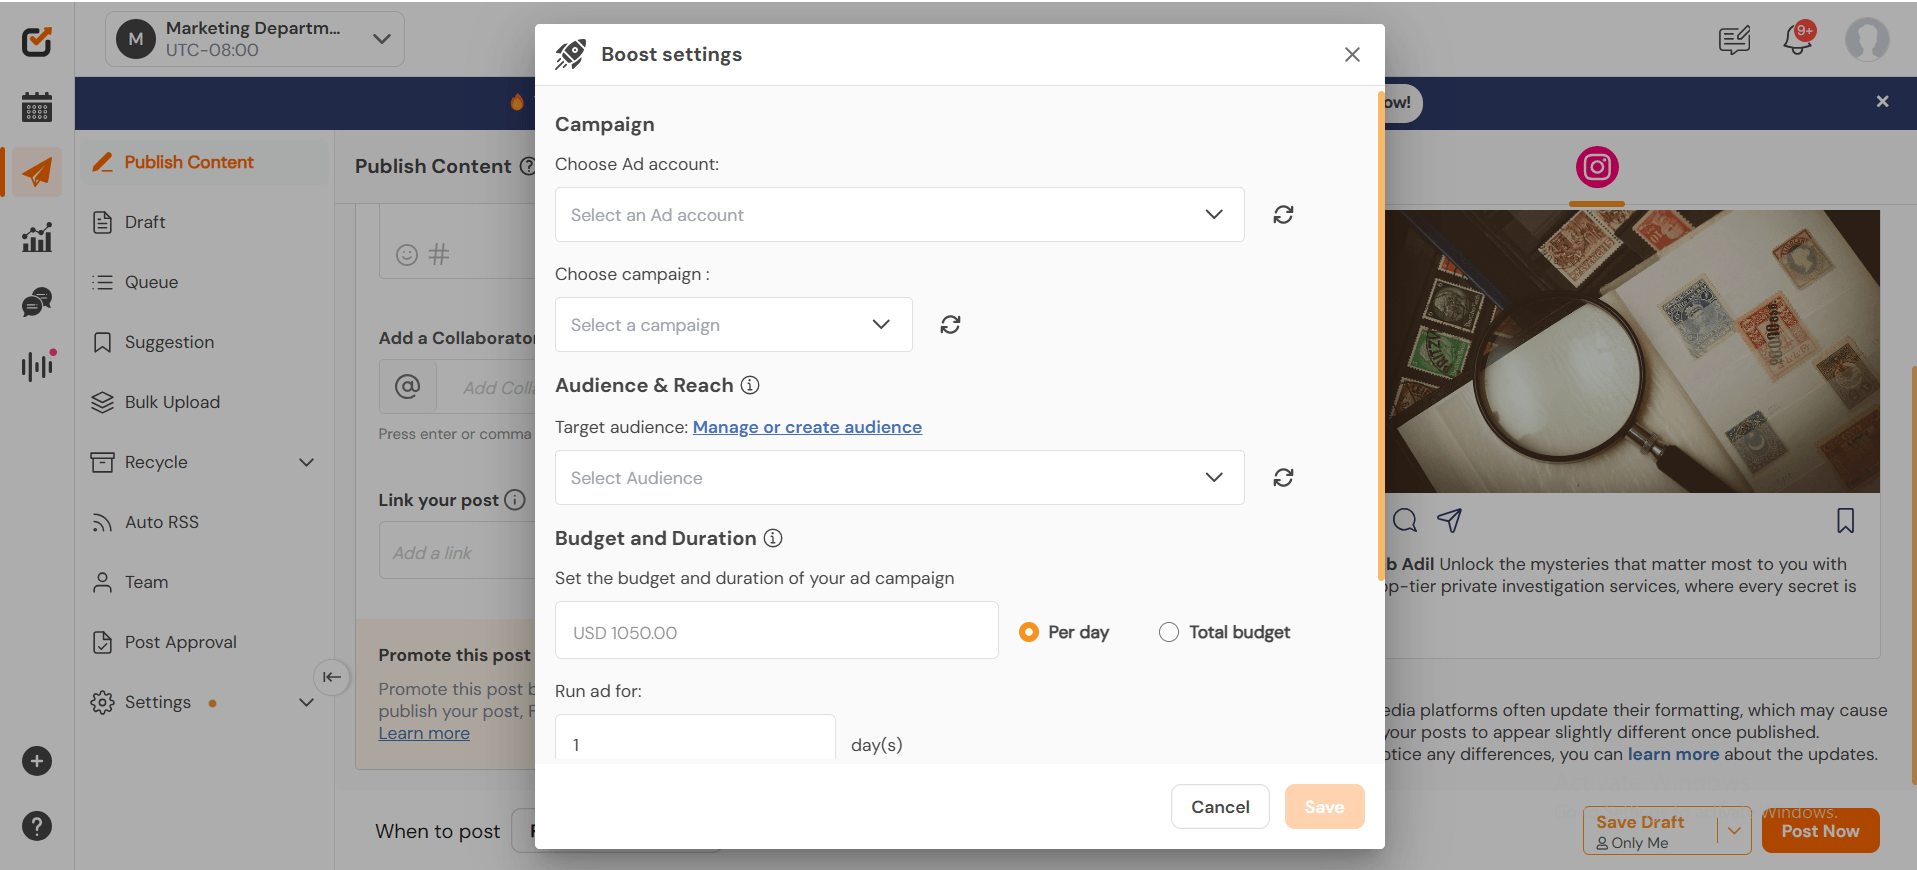This screenshot has width=1917, height=870.
Task: Click the app logo checkmark icon
Action: (x=37, y=41)
